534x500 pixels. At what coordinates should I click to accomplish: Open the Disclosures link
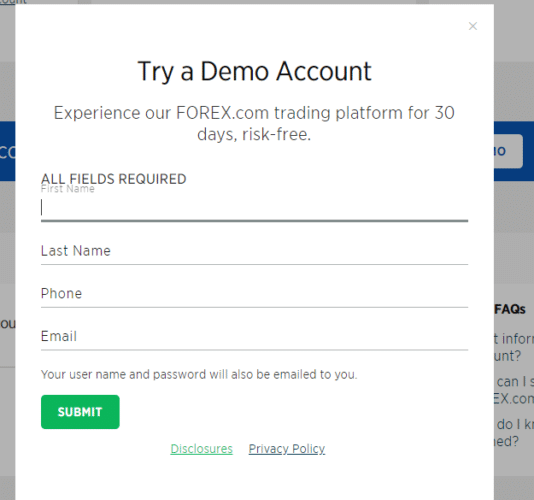202,449
